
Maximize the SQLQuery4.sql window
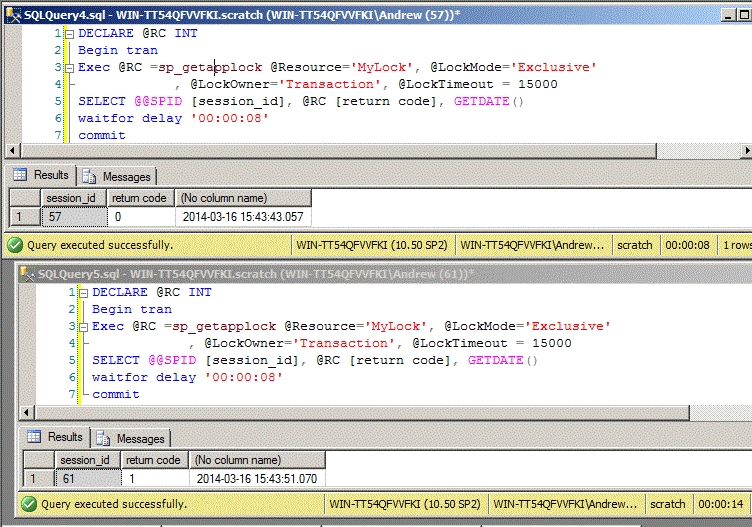744,15
